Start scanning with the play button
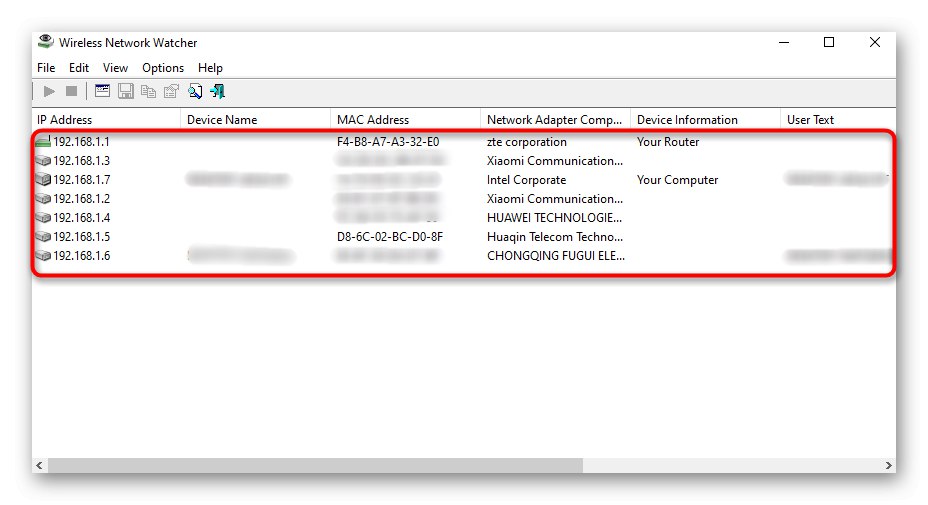 (49, 91)
